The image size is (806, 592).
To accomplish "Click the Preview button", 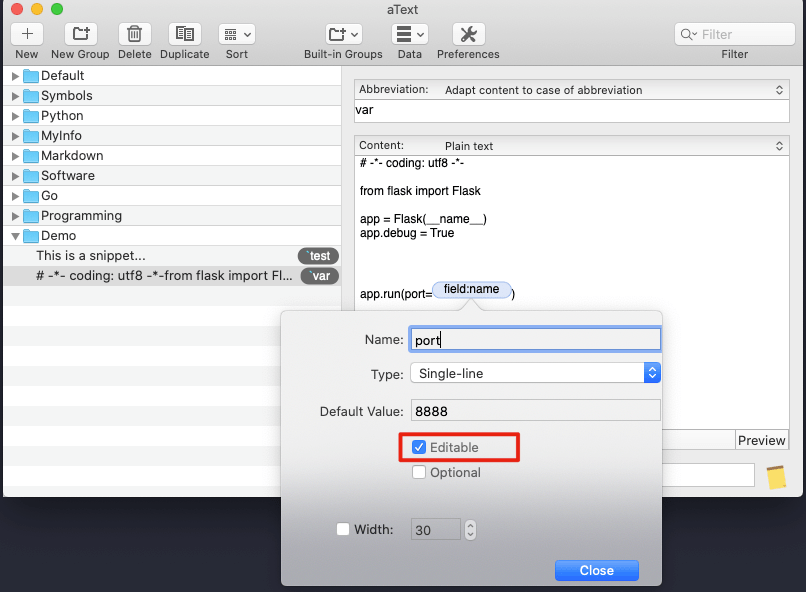I will click(x=761, y=440).
